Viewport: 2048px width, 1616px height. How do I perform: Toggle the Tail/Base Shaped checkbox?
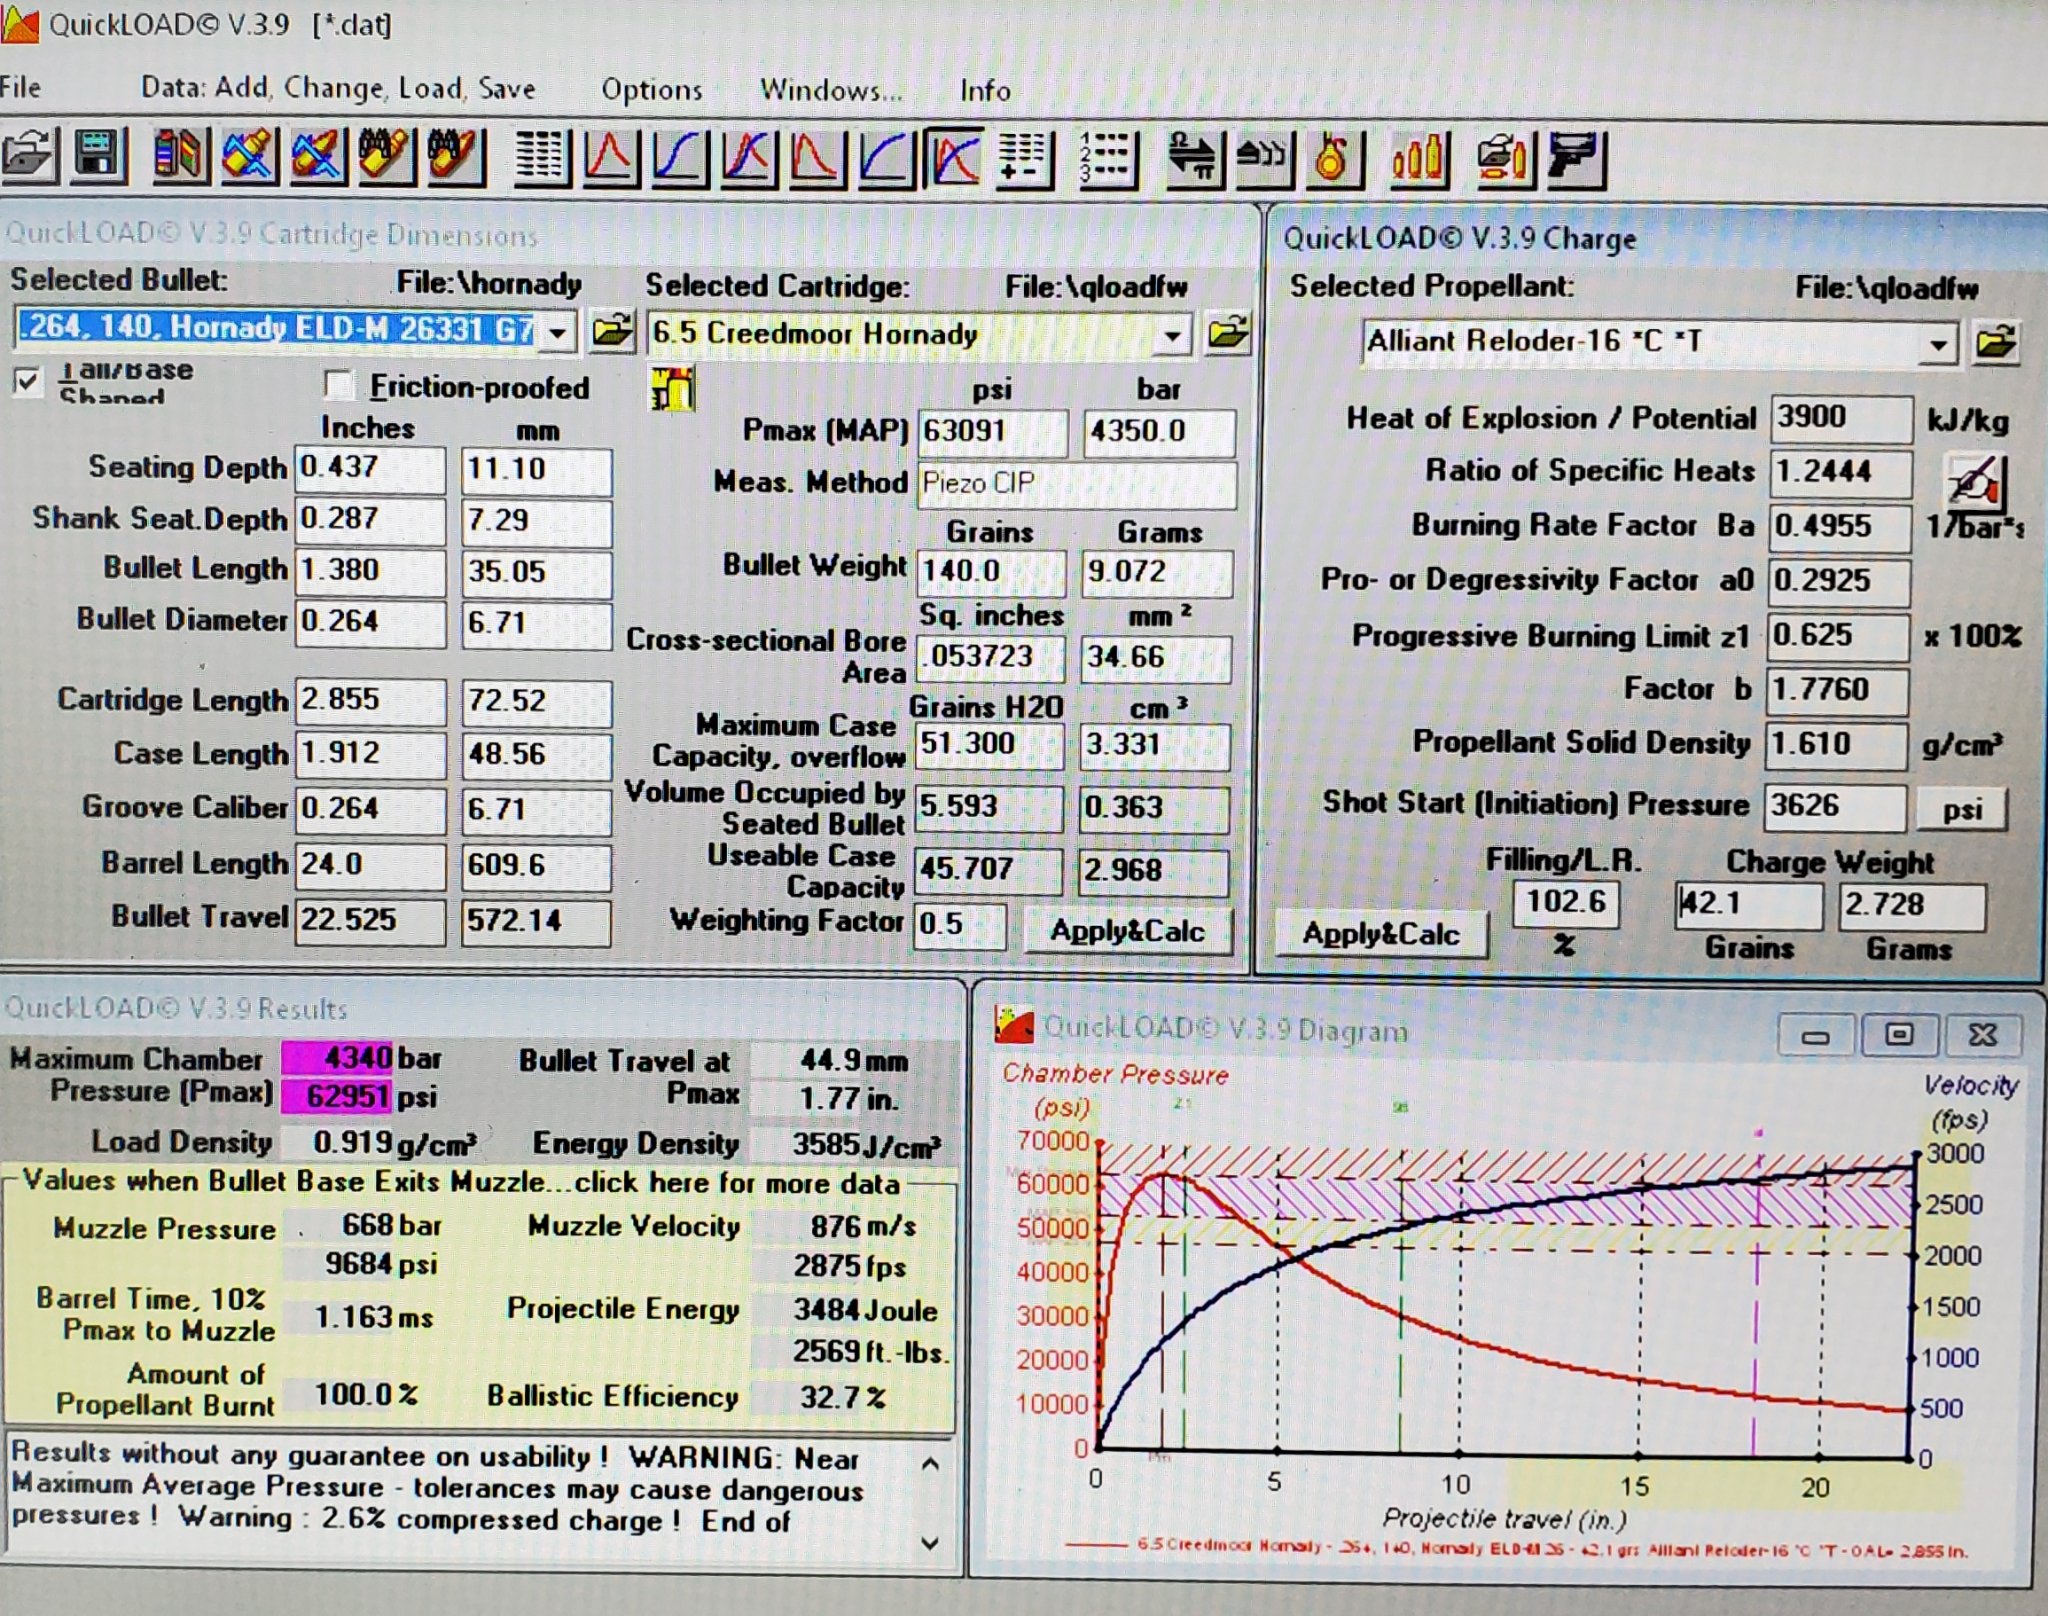pos(28,381)
